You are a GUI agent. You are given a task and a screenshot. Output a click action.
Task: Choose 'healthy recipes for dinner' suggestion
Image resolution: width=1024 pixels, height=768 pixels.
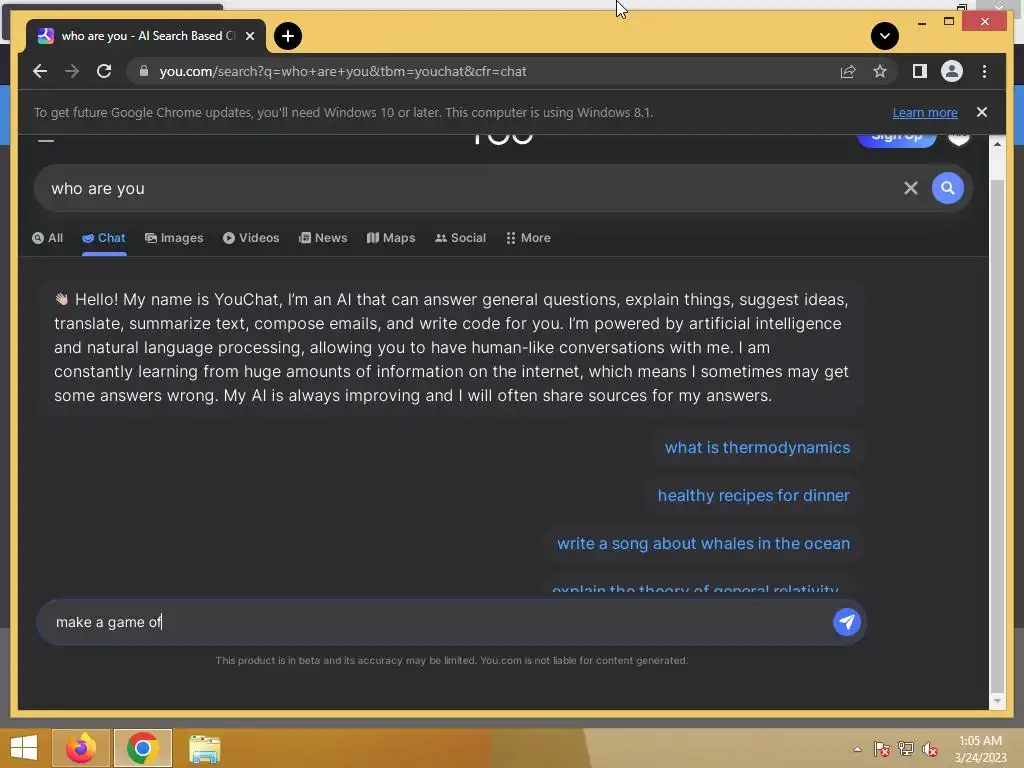(x=754, y=495)
